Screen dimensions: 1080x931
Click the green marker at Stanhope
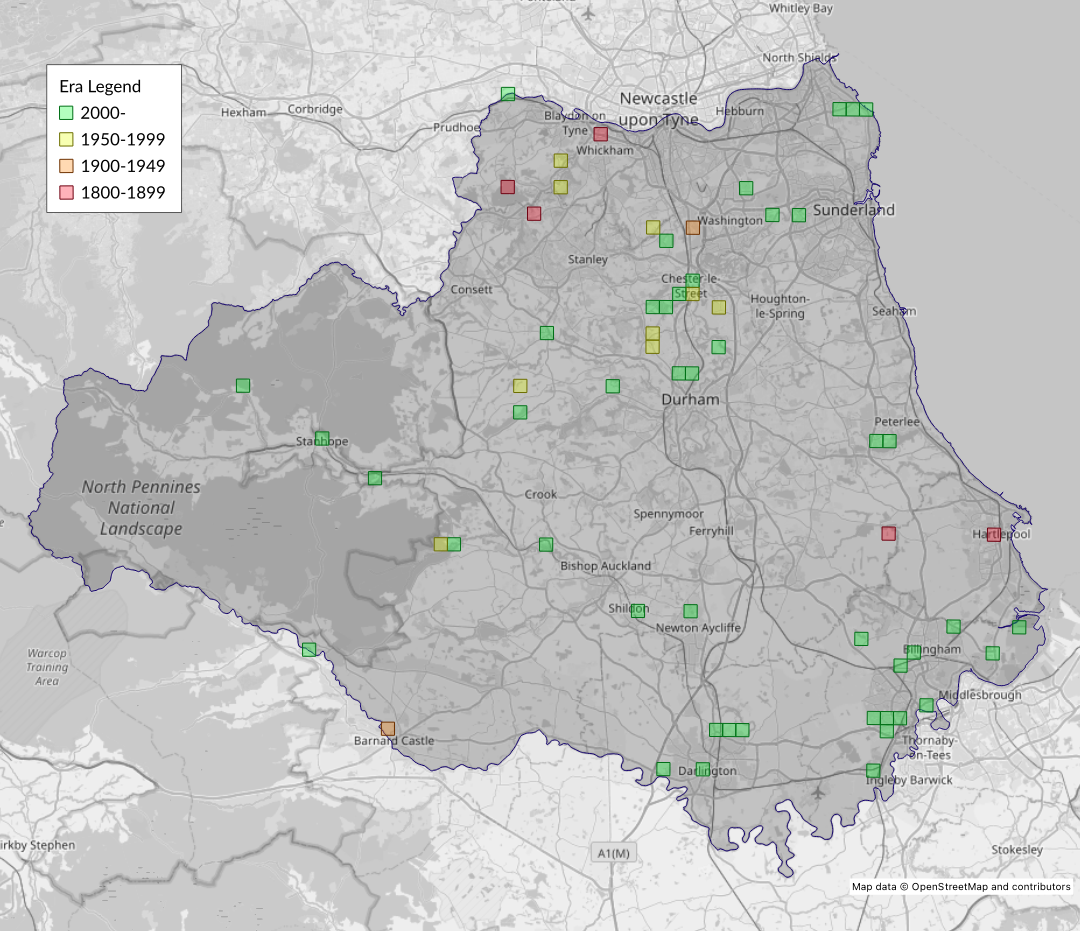click(x=322, y=438)
